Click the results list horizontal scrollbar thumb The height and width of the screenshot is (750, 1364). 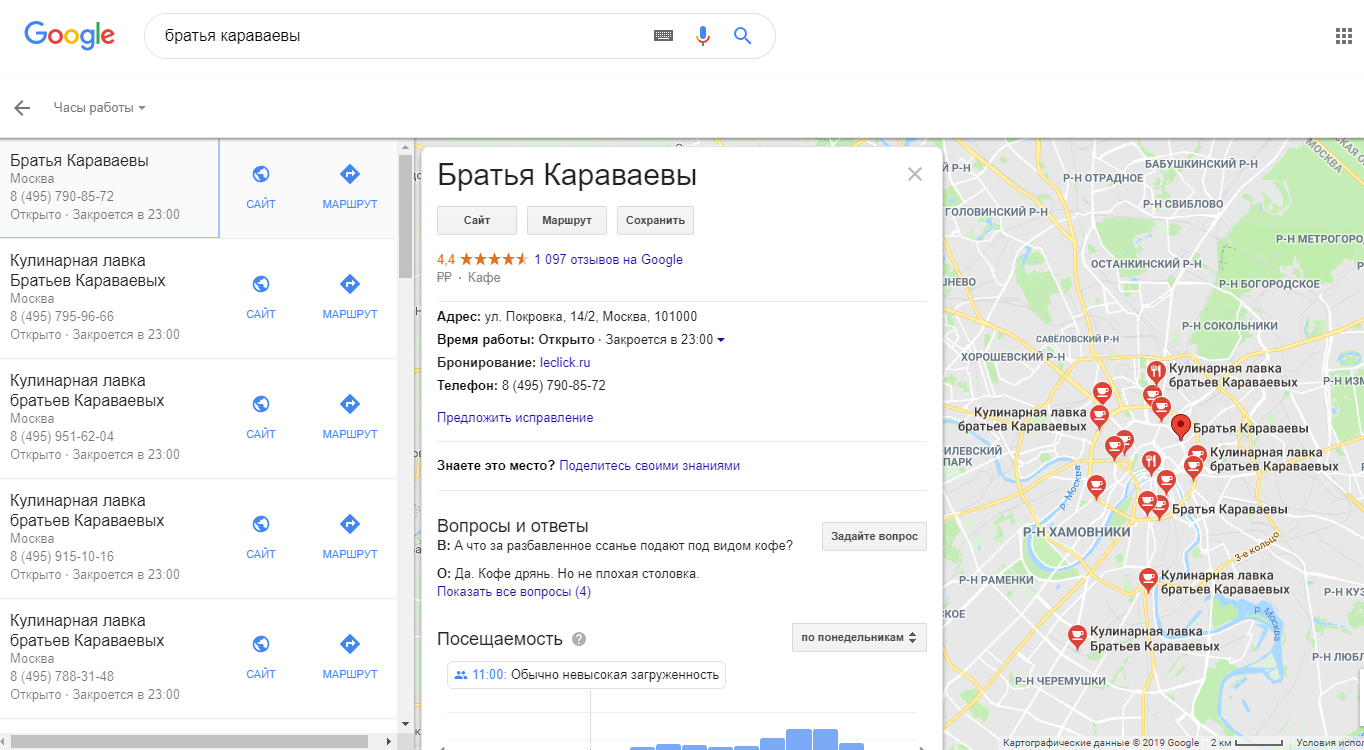coord(189,741)
